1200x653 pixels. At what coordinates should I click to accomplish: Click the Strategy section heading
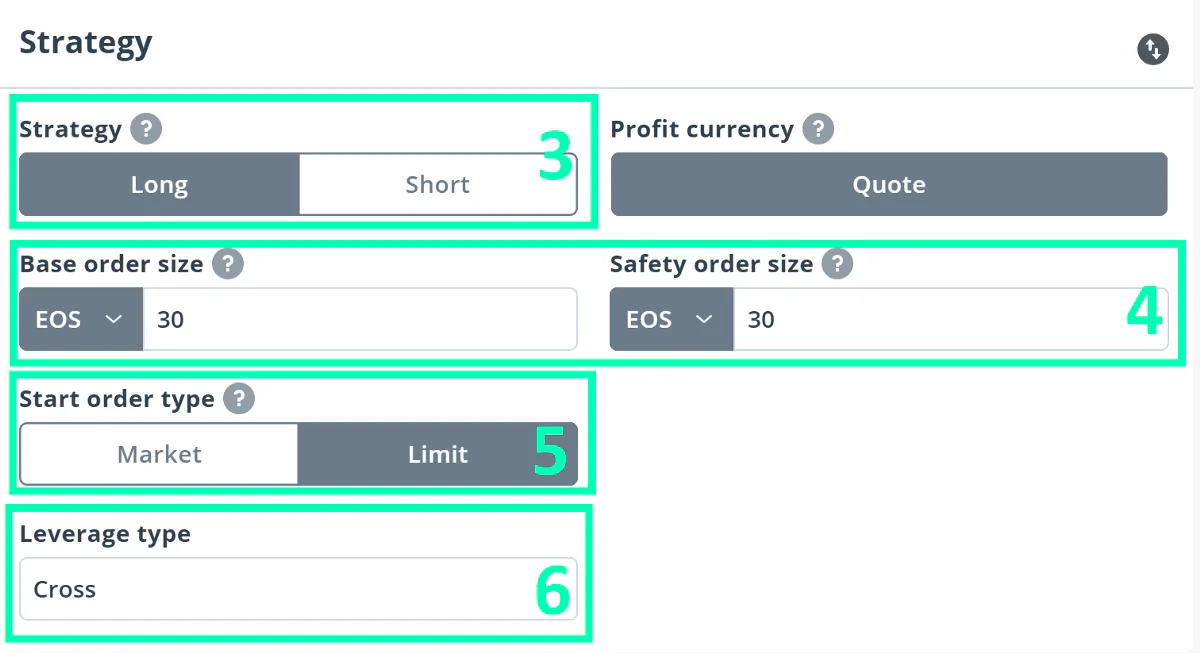pos(86,44)
